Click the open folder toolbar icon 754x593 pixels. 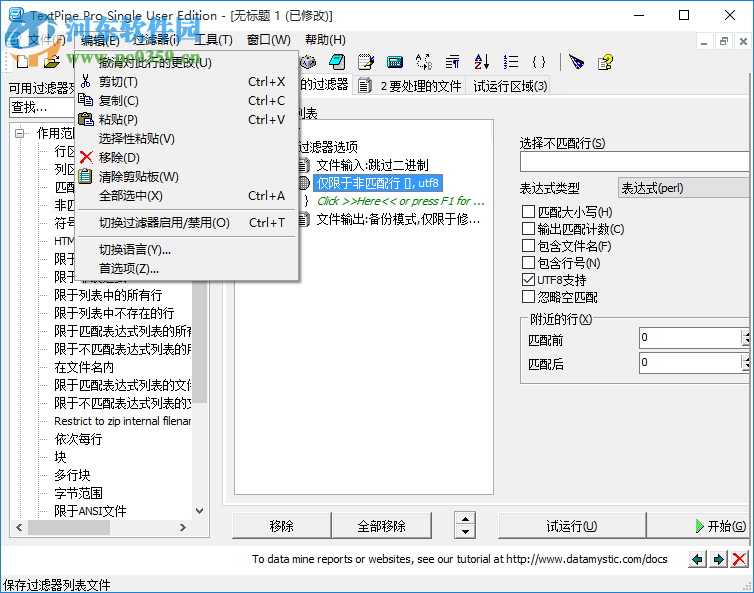point(51,62)
